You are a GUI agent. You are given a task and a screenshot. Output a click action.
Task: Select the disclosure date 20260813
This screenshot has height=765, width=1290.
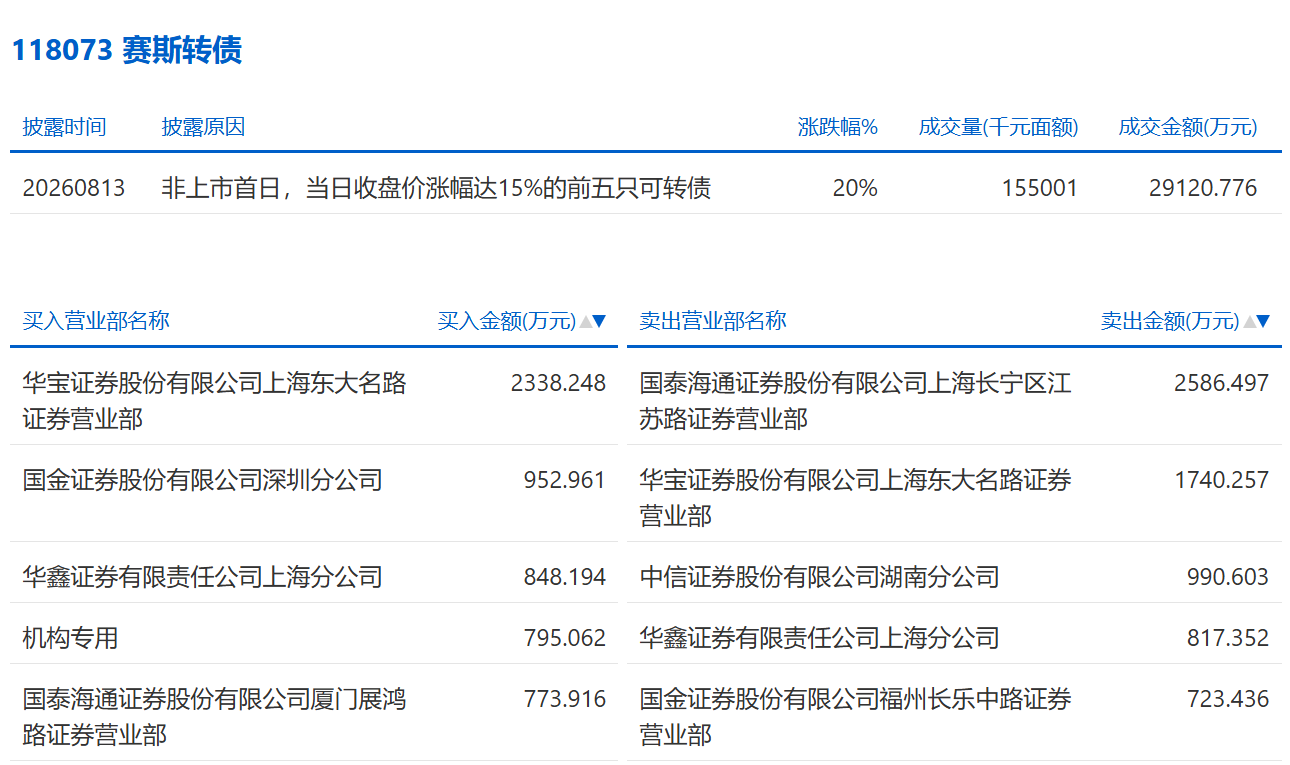(x=74, y=188)
